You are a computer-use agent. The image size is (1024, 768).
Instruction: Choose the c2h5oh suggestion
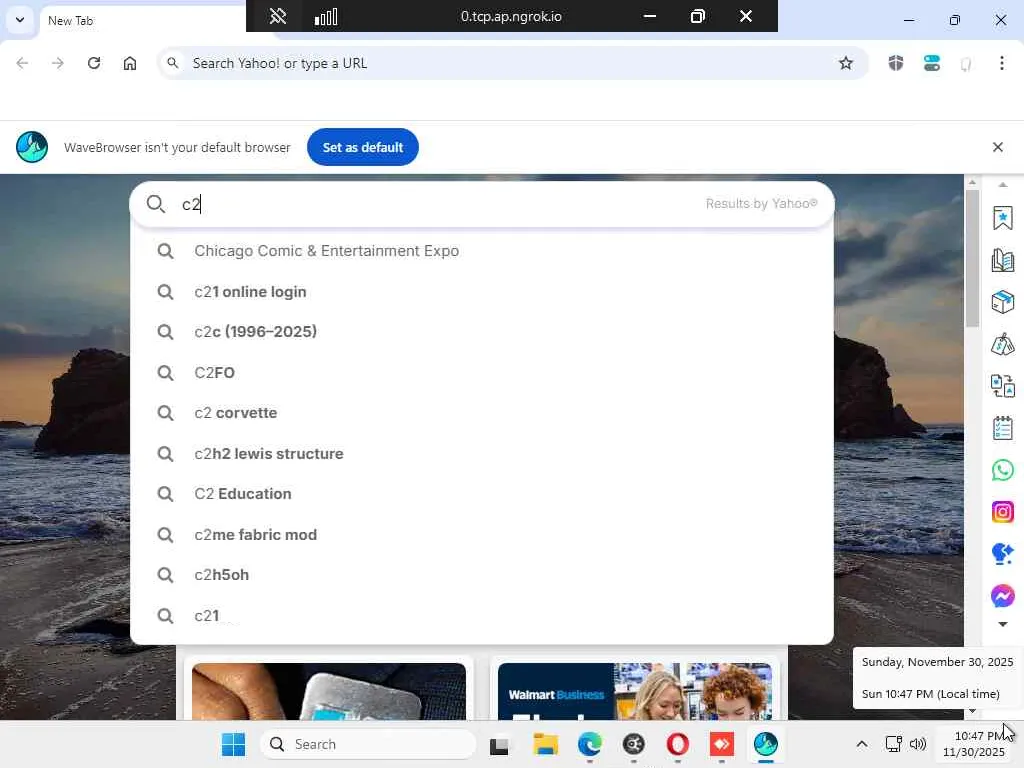[482, 575]
